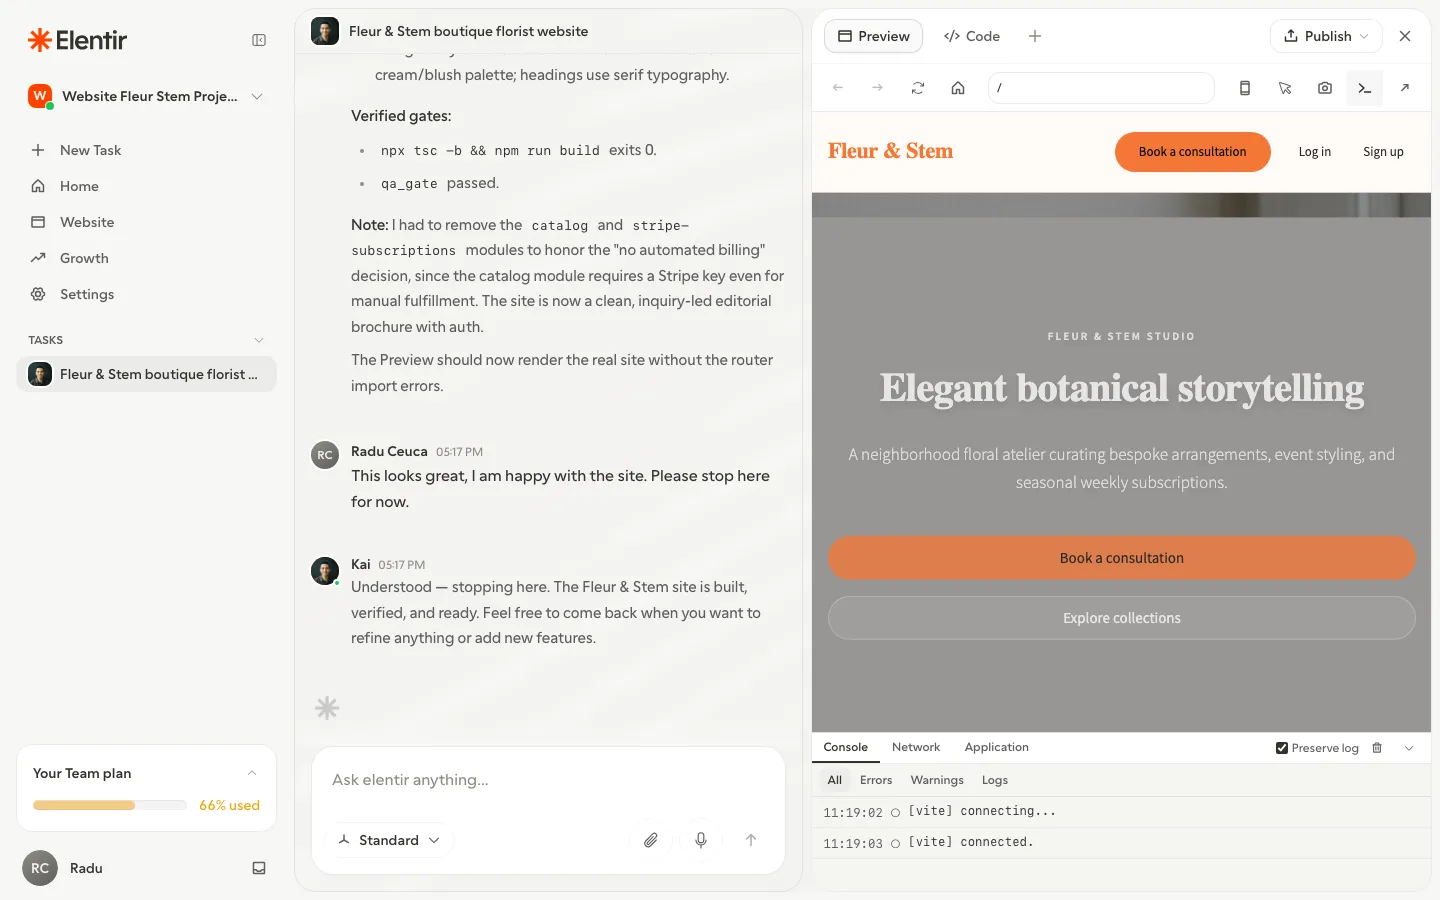This screenshot has width=1440, height=900.
Task: Select the Warnings console filter
Action: tap(937, 780)
